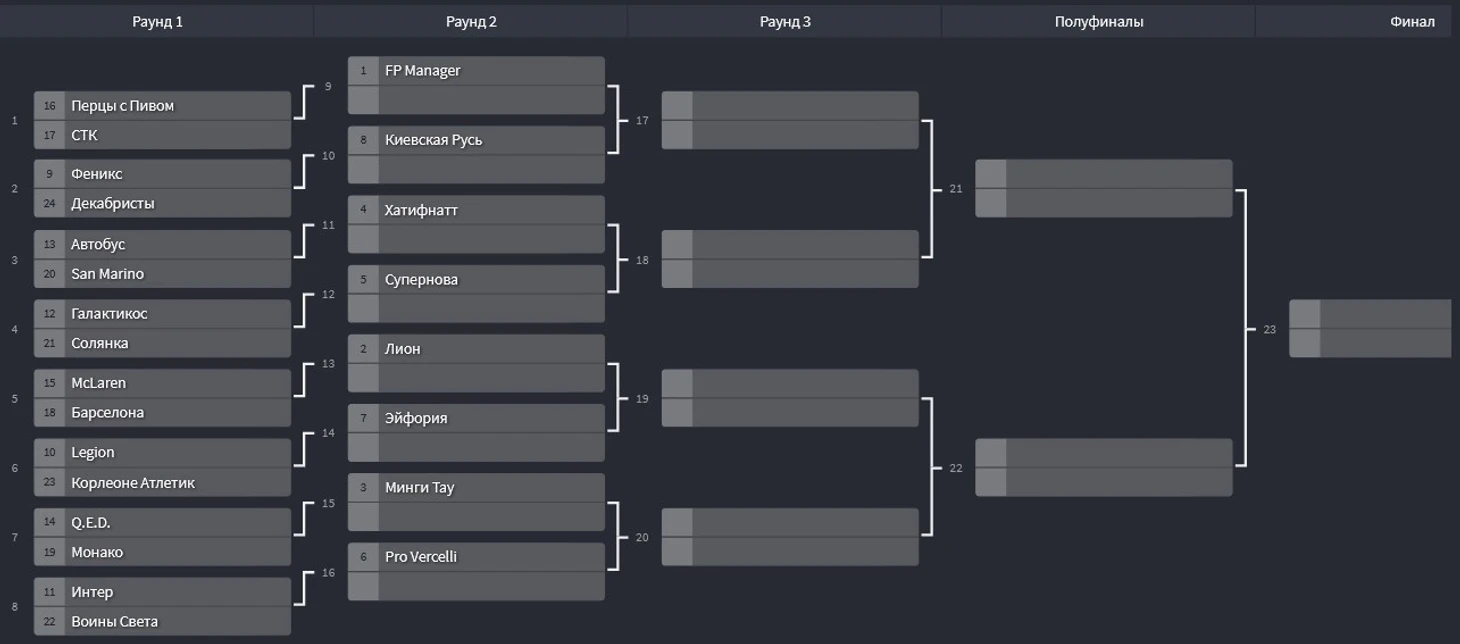Select match number 17 label in round 3
Viewport: 1460px width, 644px height.
pyautogui.click(x=642, y=120)
